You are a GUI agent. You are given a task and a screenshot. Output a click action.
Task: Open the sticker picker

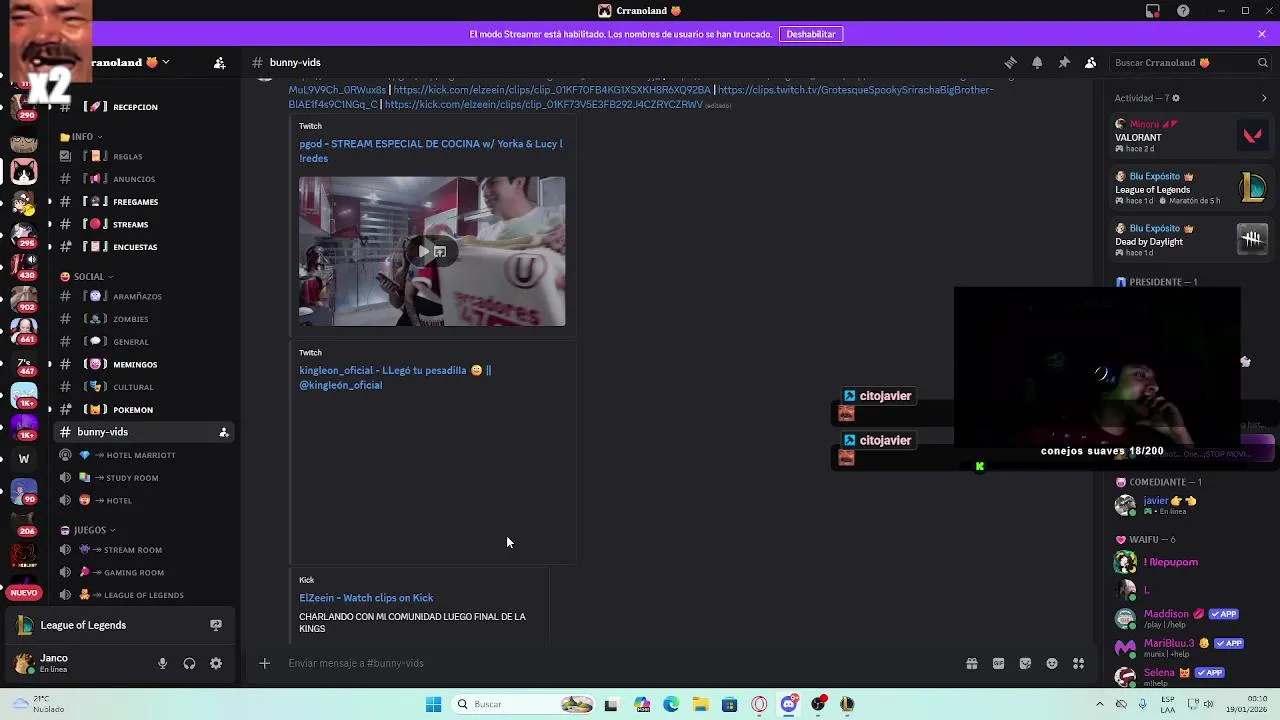(x=1025, y=663)
